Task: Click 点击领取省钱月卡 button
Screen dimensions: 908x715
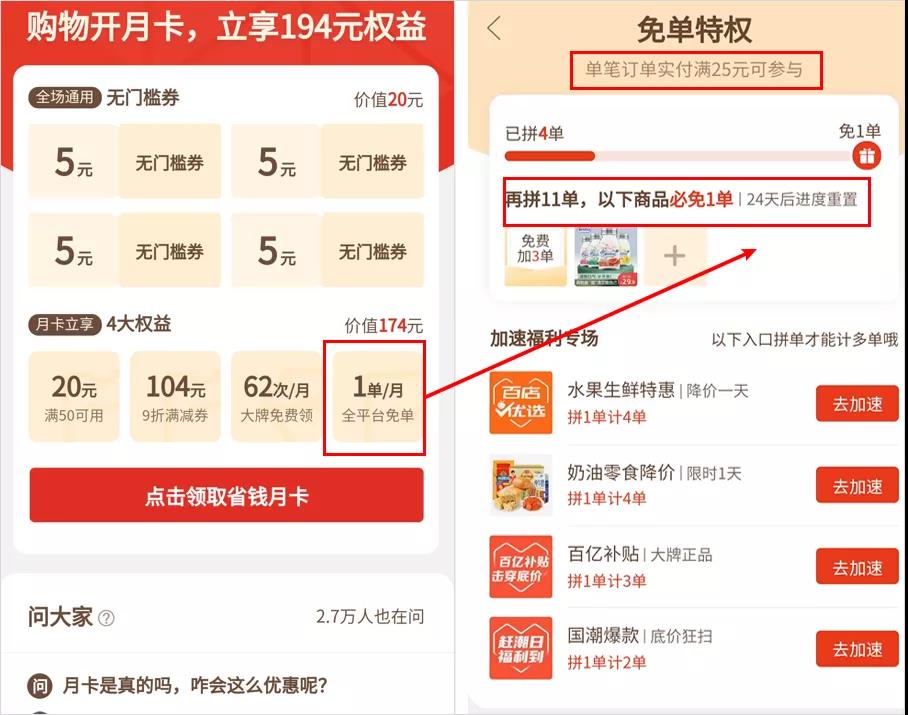Action: (x=226, y=496)
